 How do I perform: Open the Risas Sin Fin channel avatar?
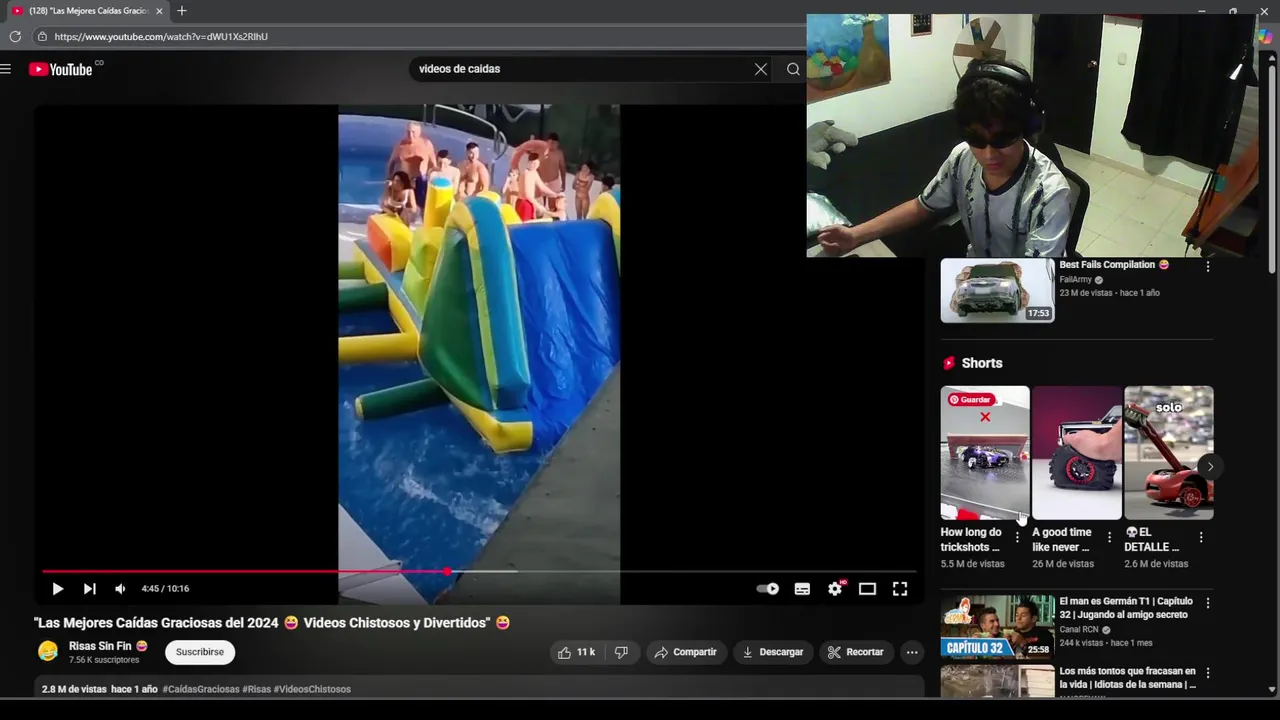click(48, 652)
